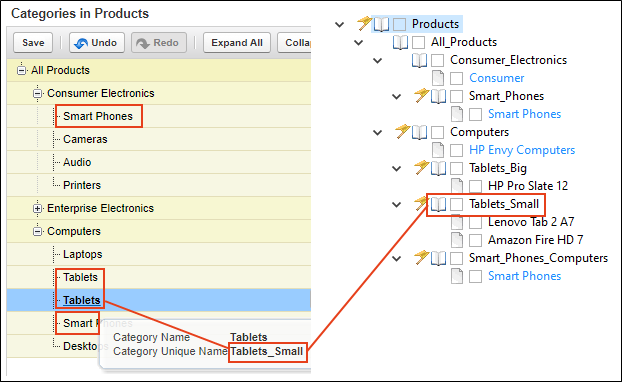Check the Products root checkbox

399,24
